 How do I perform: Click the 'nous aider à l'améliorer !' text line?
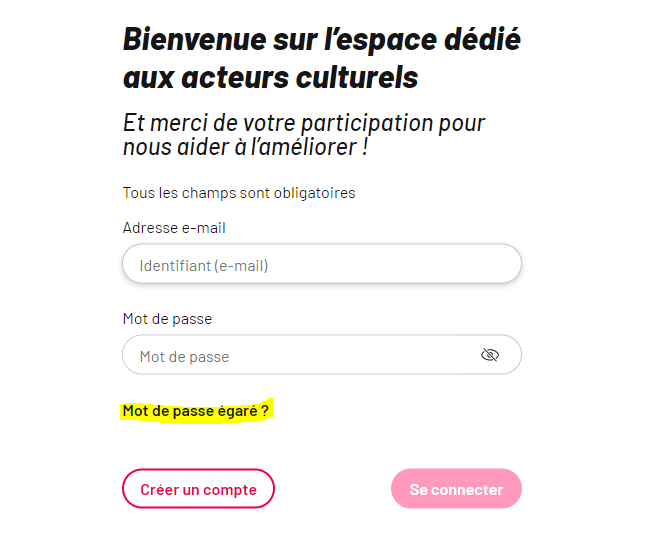(245, 147)
